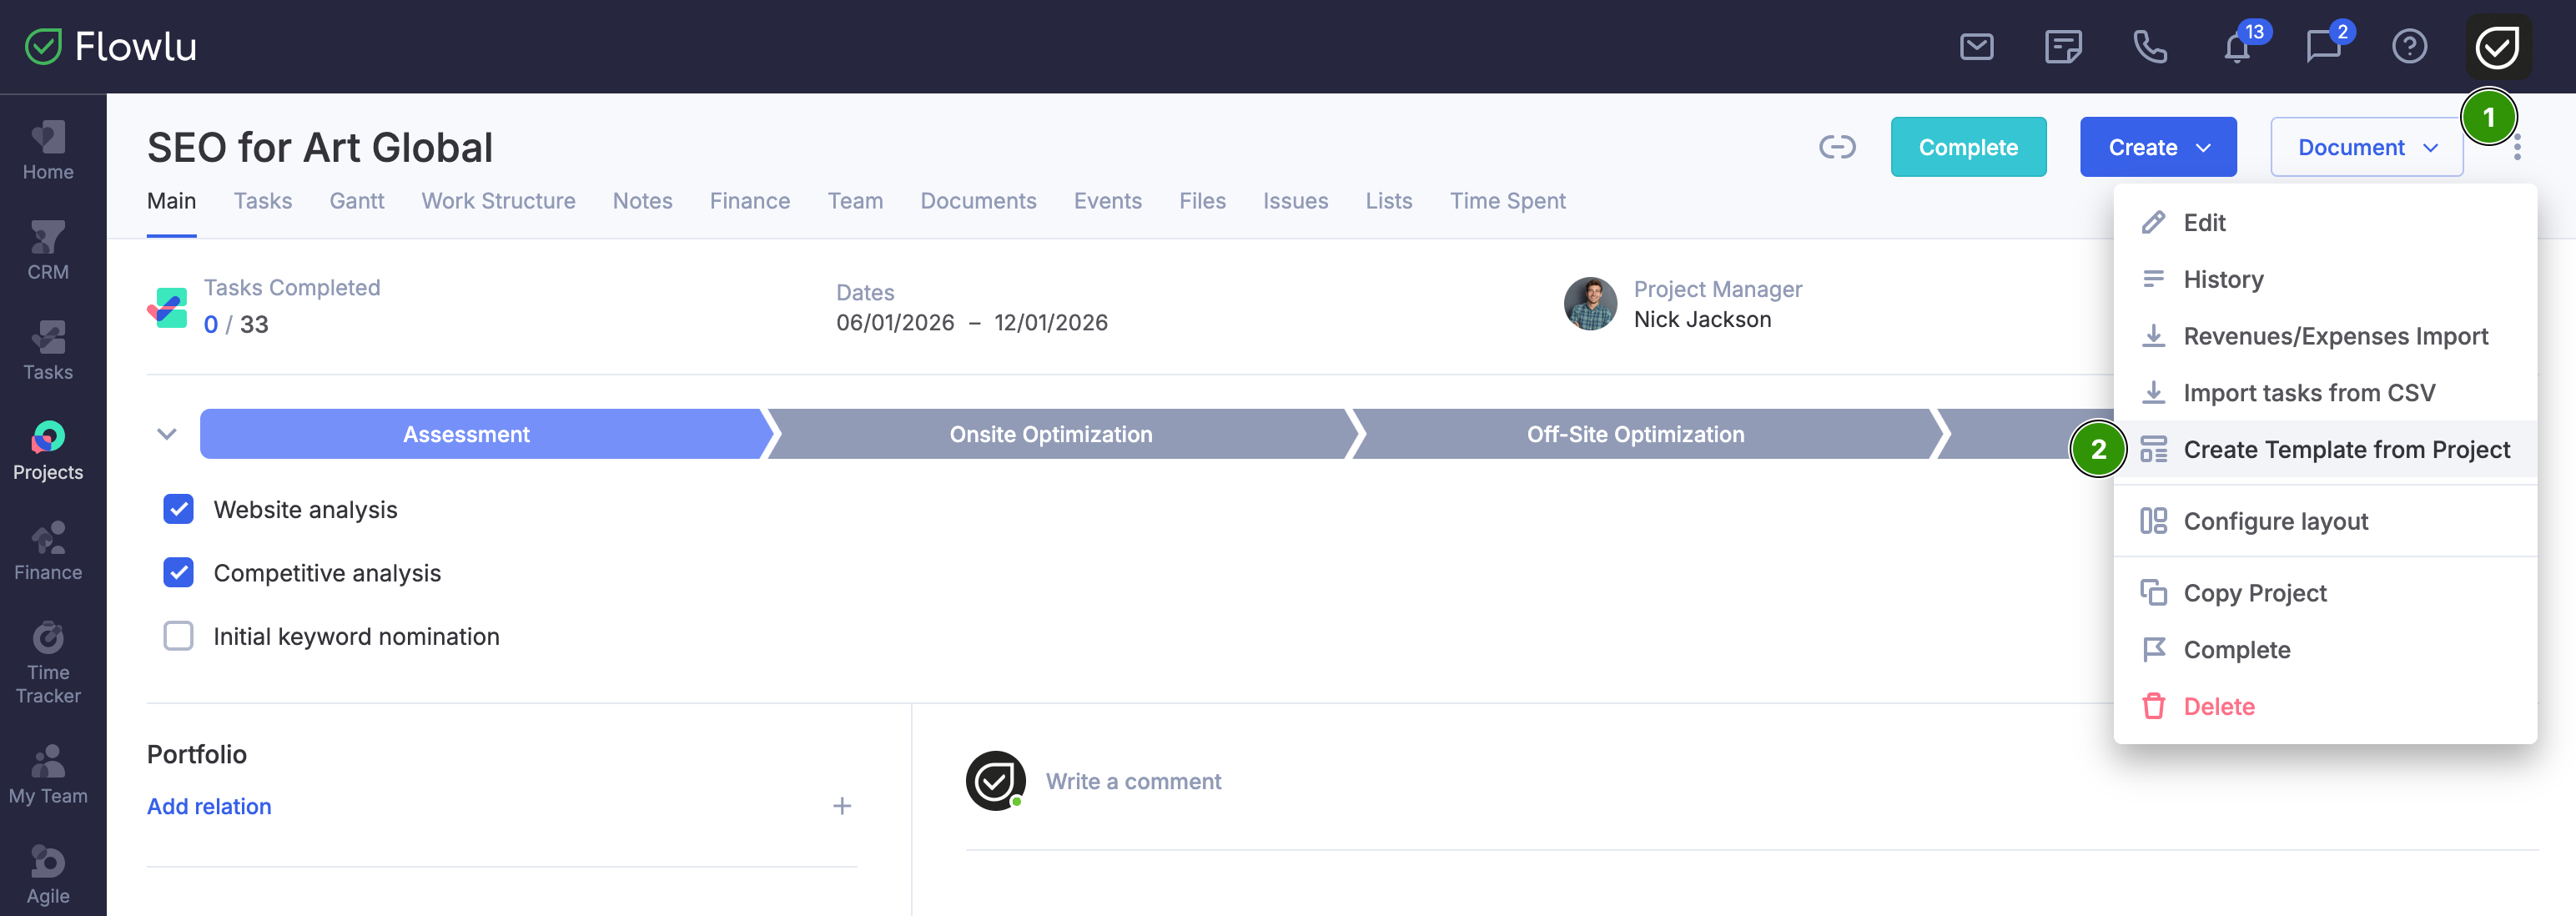
Task: Copy project link via chain icon
Action: [1837, 147]
